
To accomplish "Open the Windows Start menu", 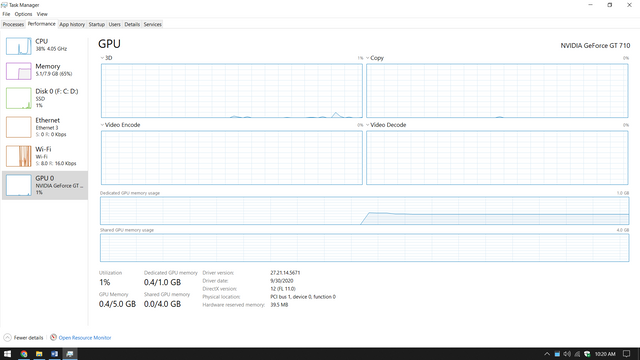I will pos(7,354).
